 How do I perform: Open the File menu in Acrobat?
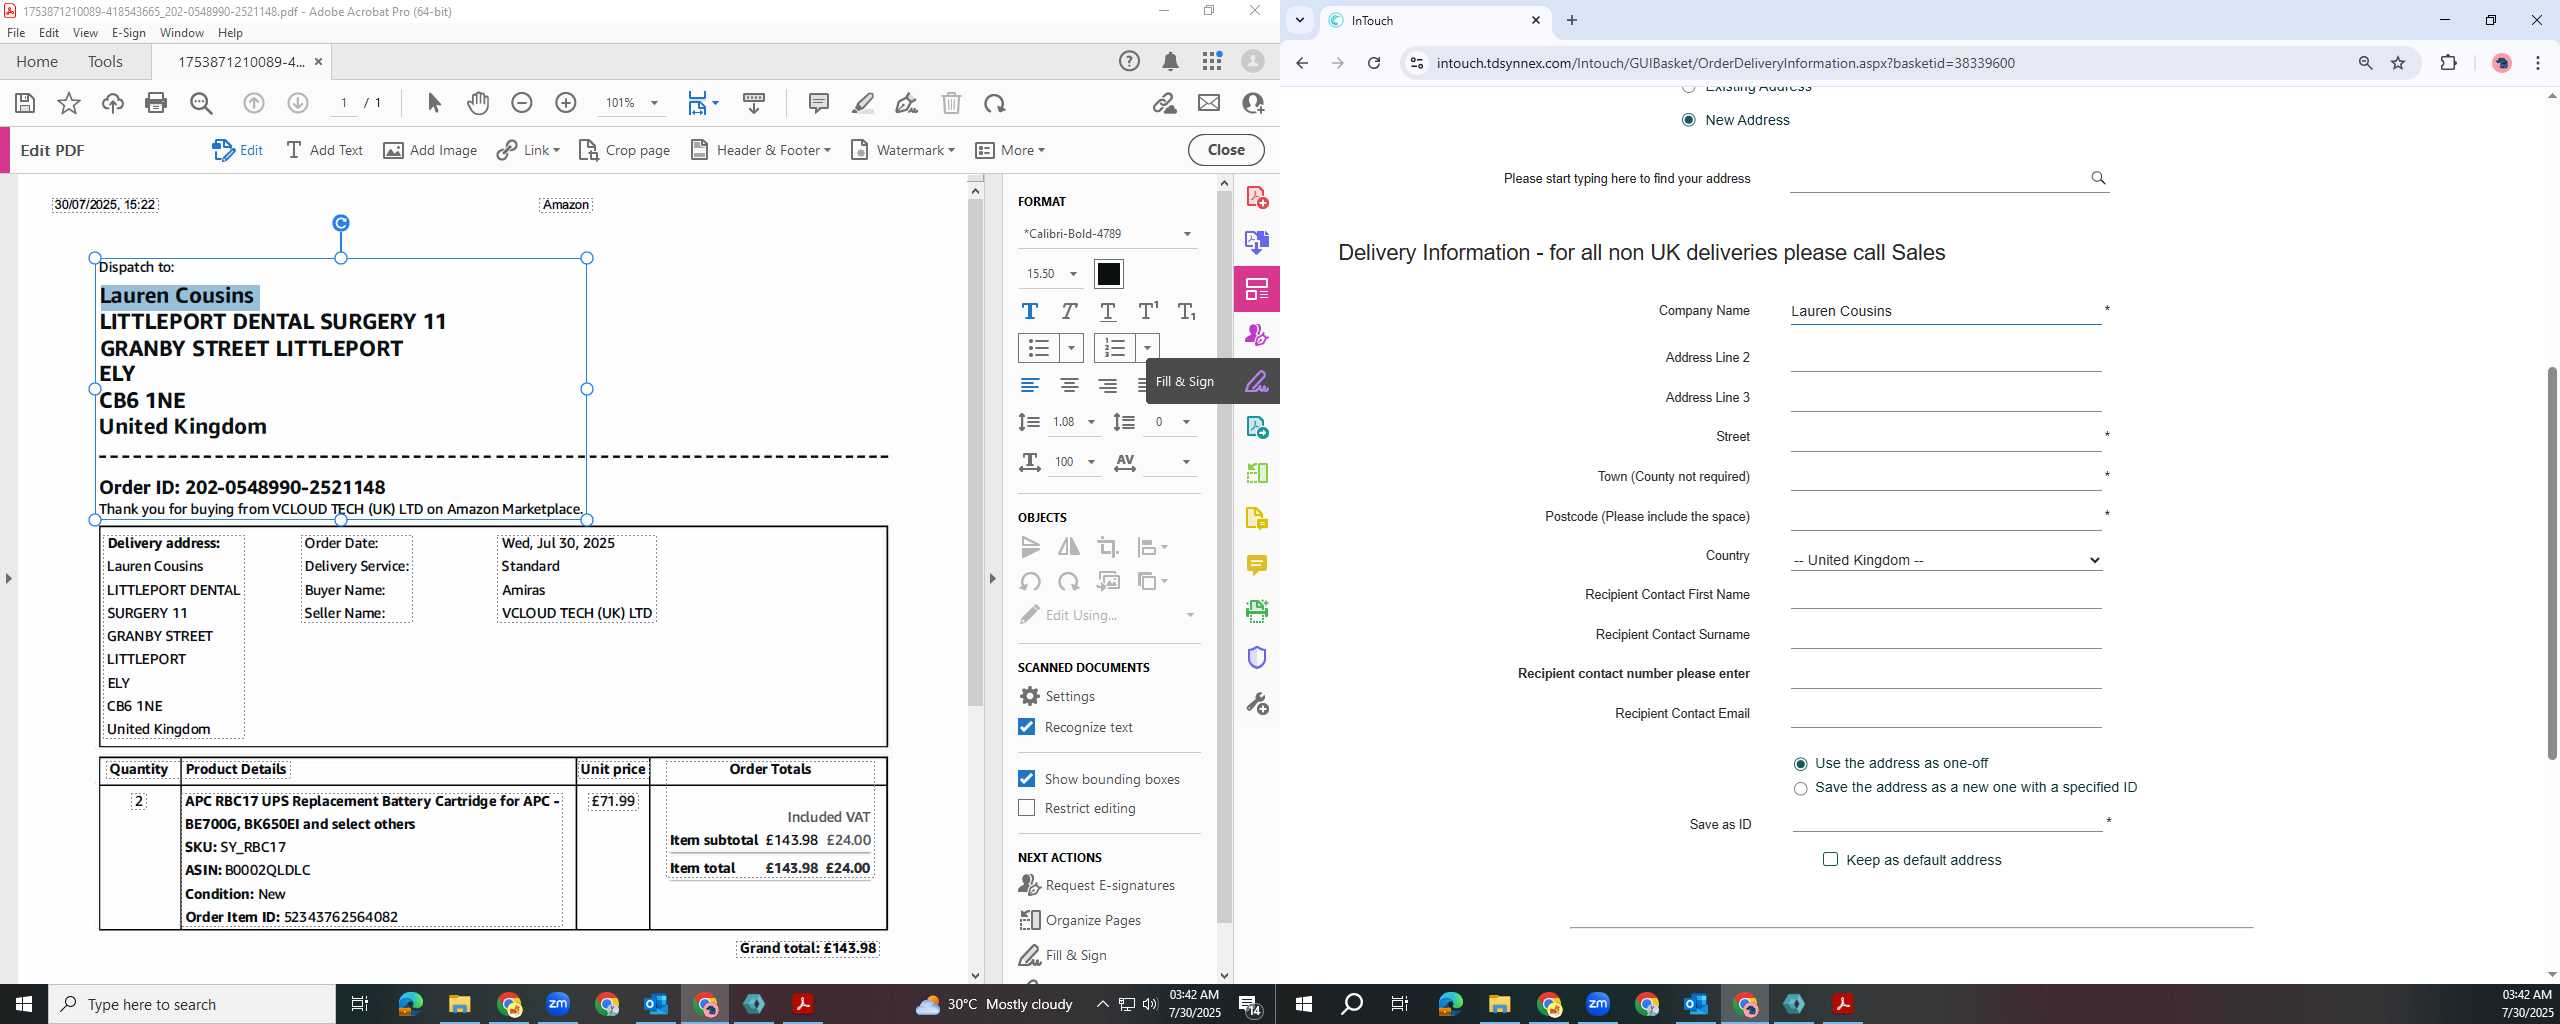click(x=16, y=32)
